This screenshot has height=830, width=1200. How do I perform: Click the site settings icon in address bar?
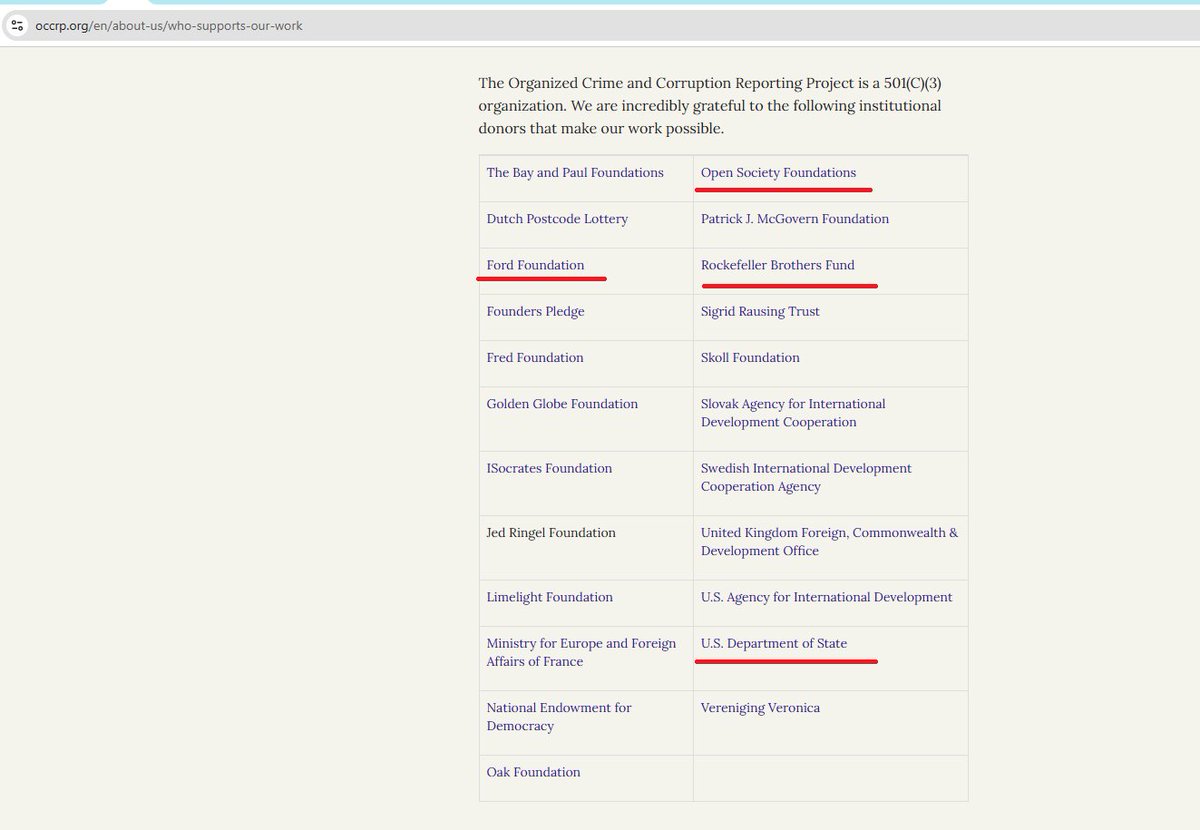tap(17, 25)
